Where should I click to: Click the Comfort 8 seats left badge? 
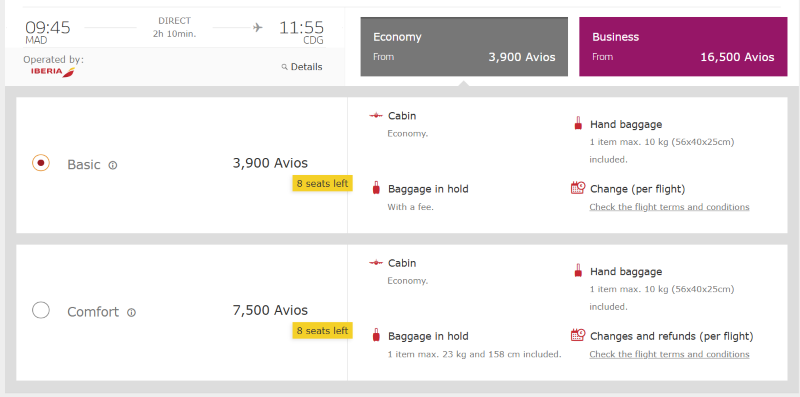coord(322,331)
